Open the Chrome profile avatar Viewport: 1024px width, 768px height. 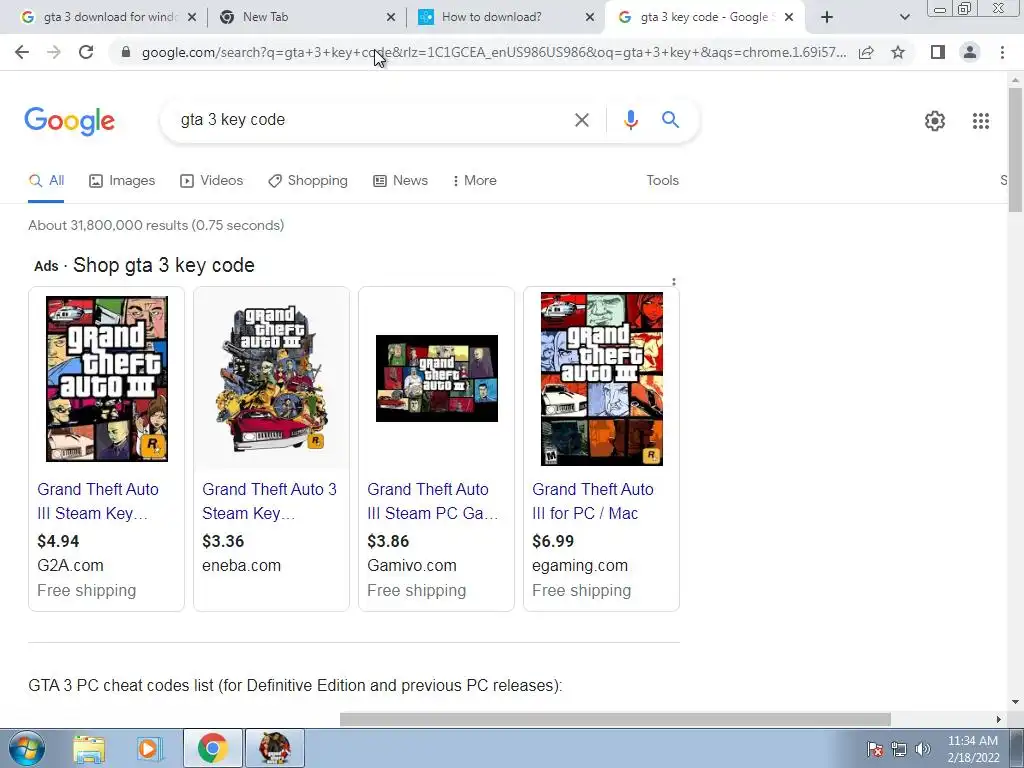pos(970,52)
